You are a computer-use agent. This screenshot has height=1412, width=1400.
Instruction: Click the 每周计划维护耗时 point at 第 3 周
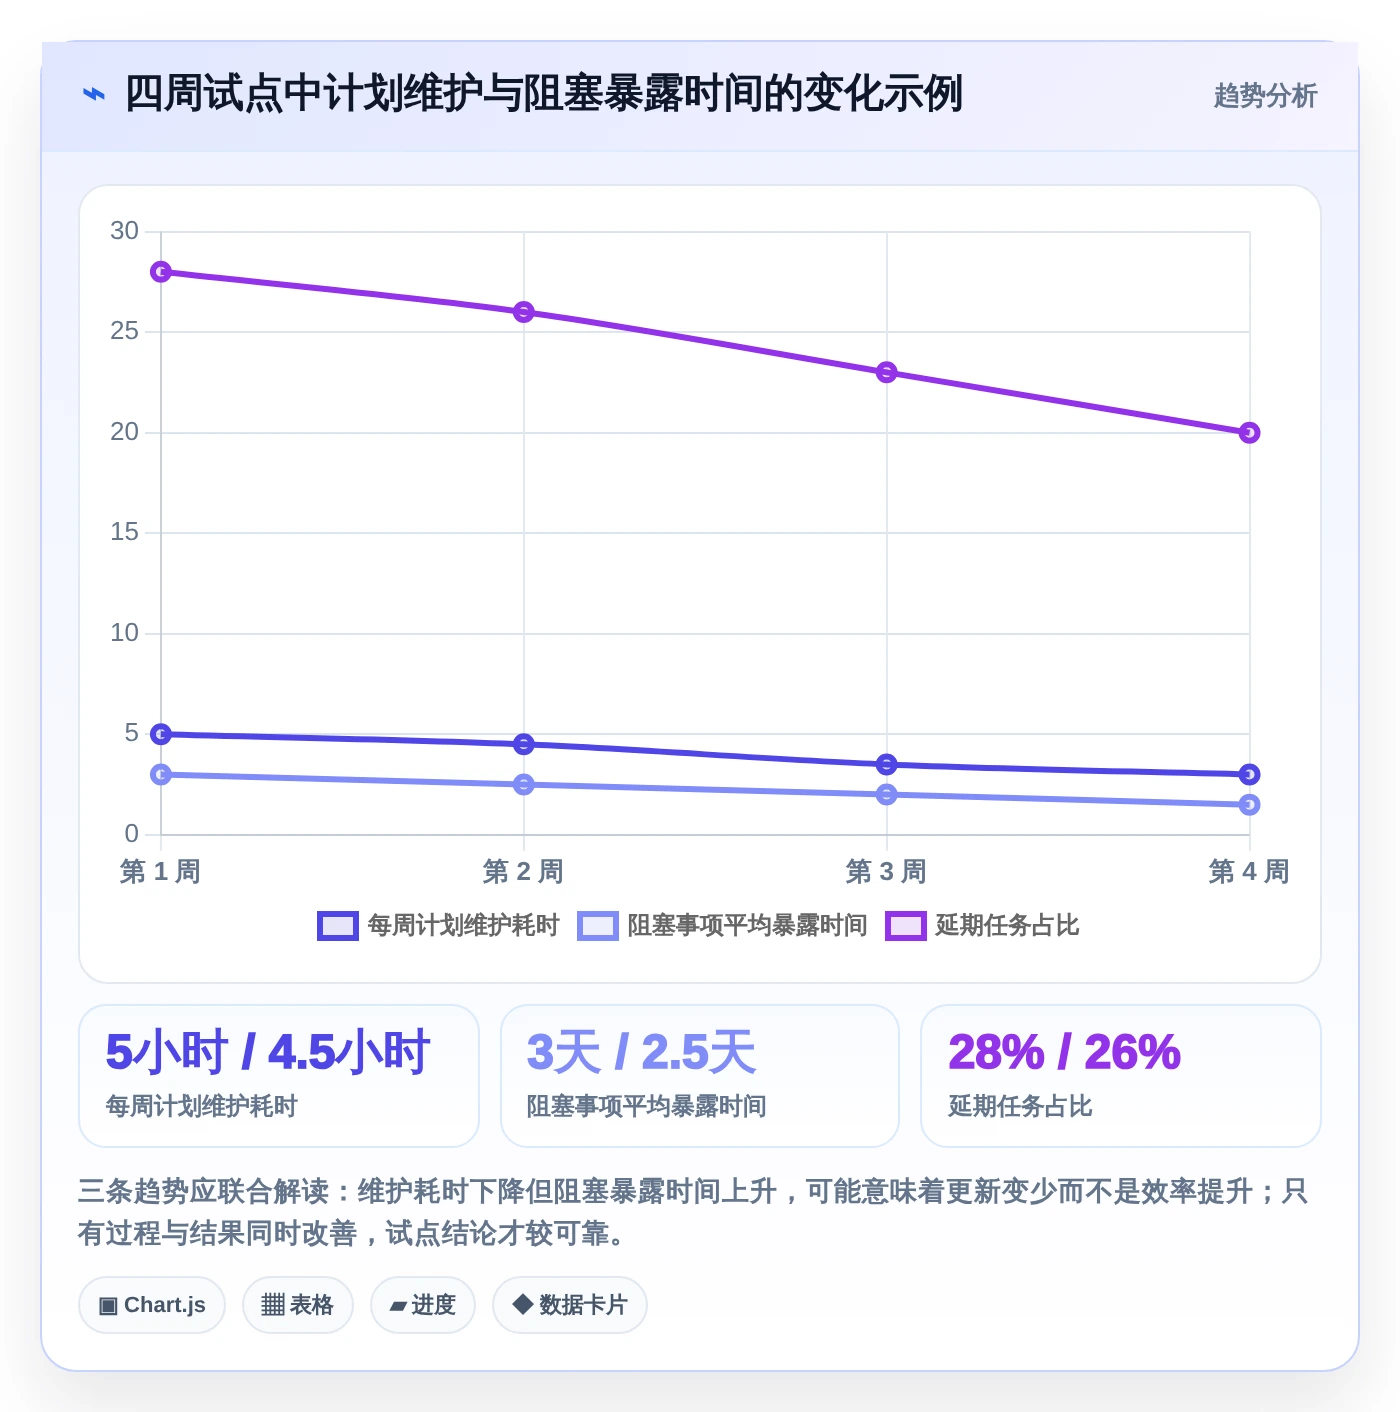pyautogui.click(x=887, y=764)
